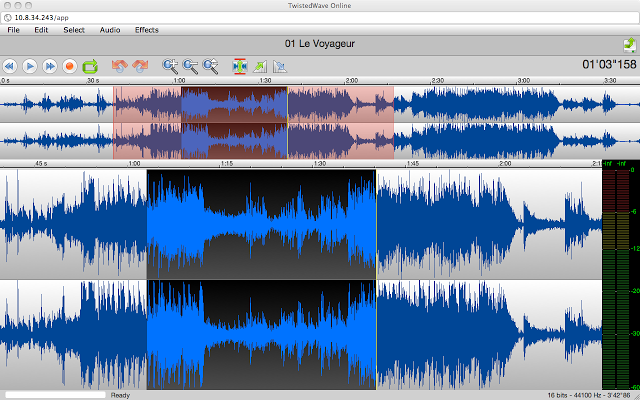Viewport: 640px width, 400px height.
Task: Open the File menu
Action: pyautogui.click(x=14, y=30)
